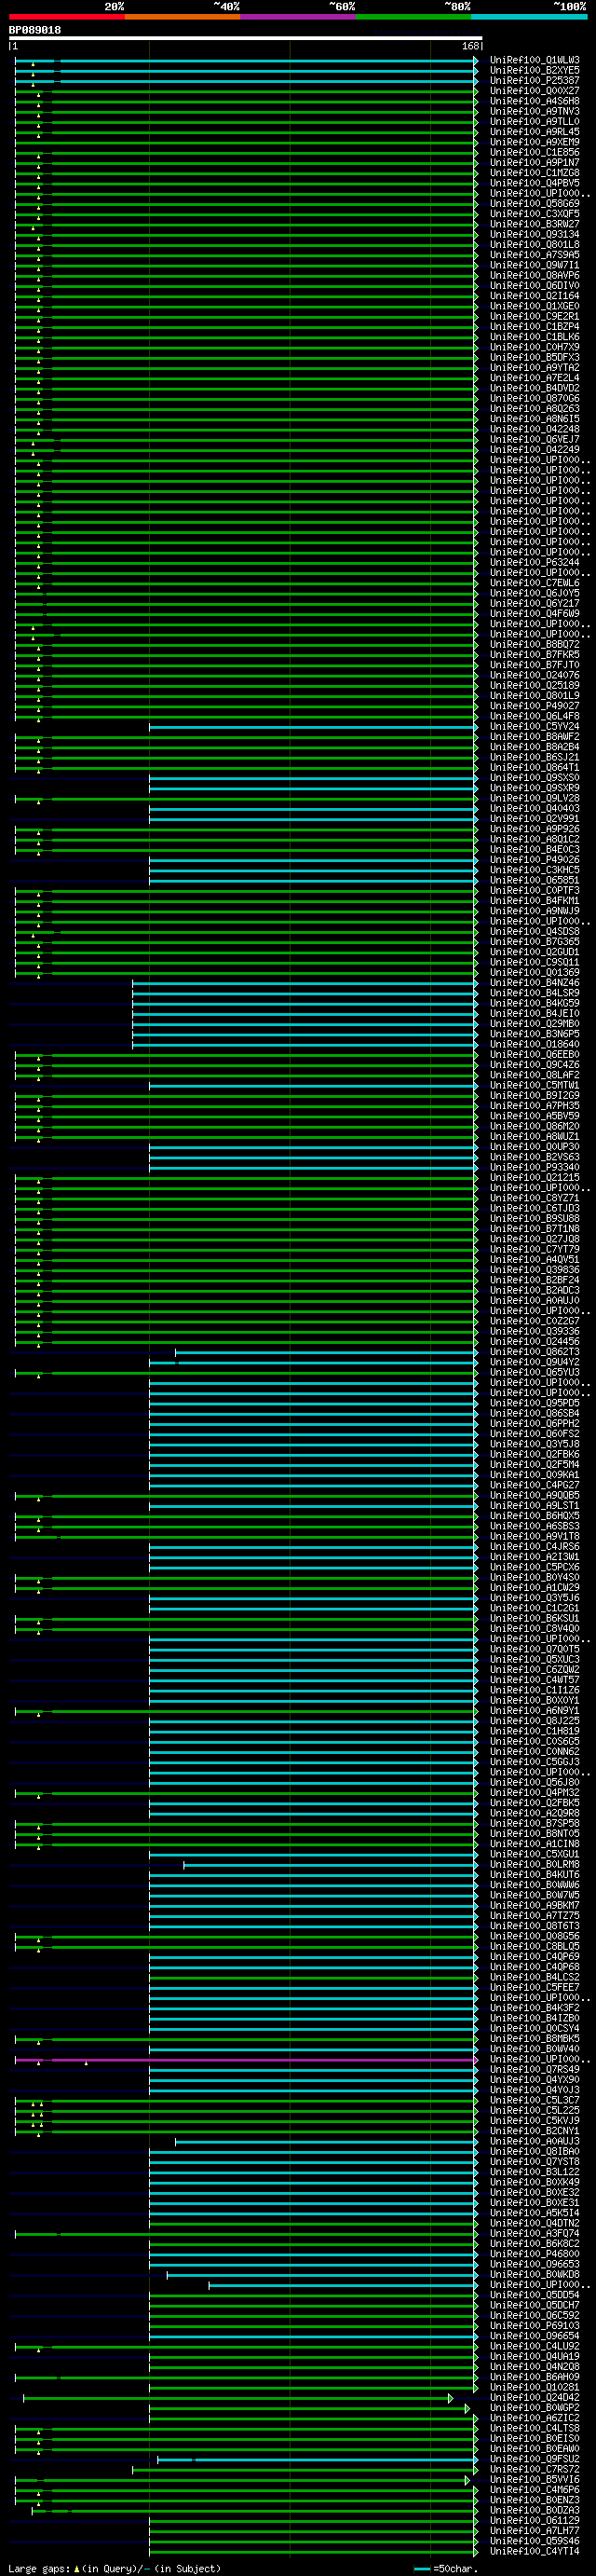Select the query label BP089018
This screenshot has height=2576, width=596.
pos(35,30)
